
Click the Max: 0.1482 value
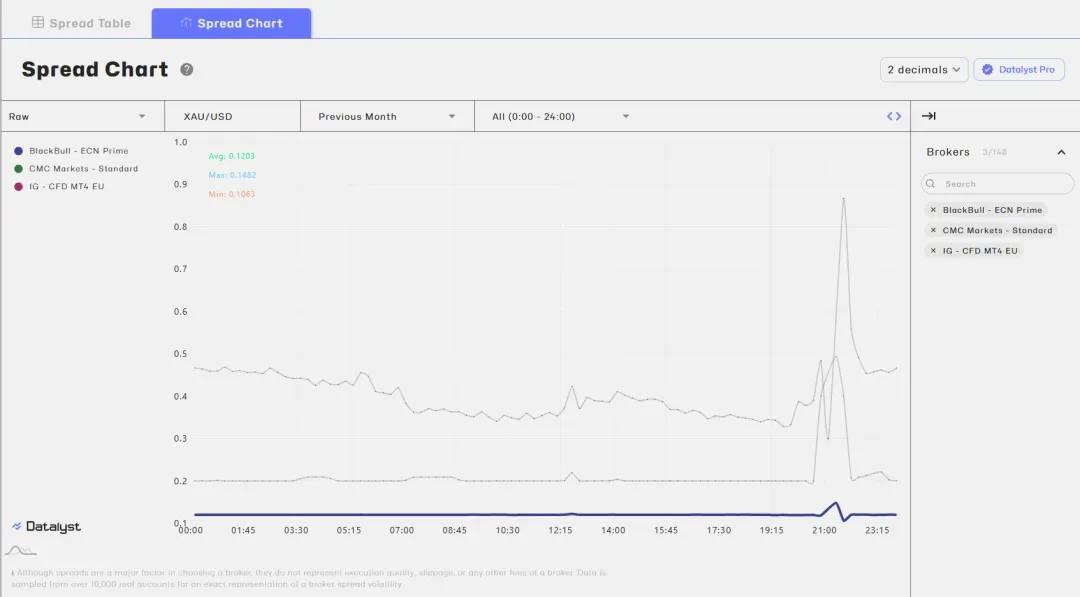click(232, 175)
